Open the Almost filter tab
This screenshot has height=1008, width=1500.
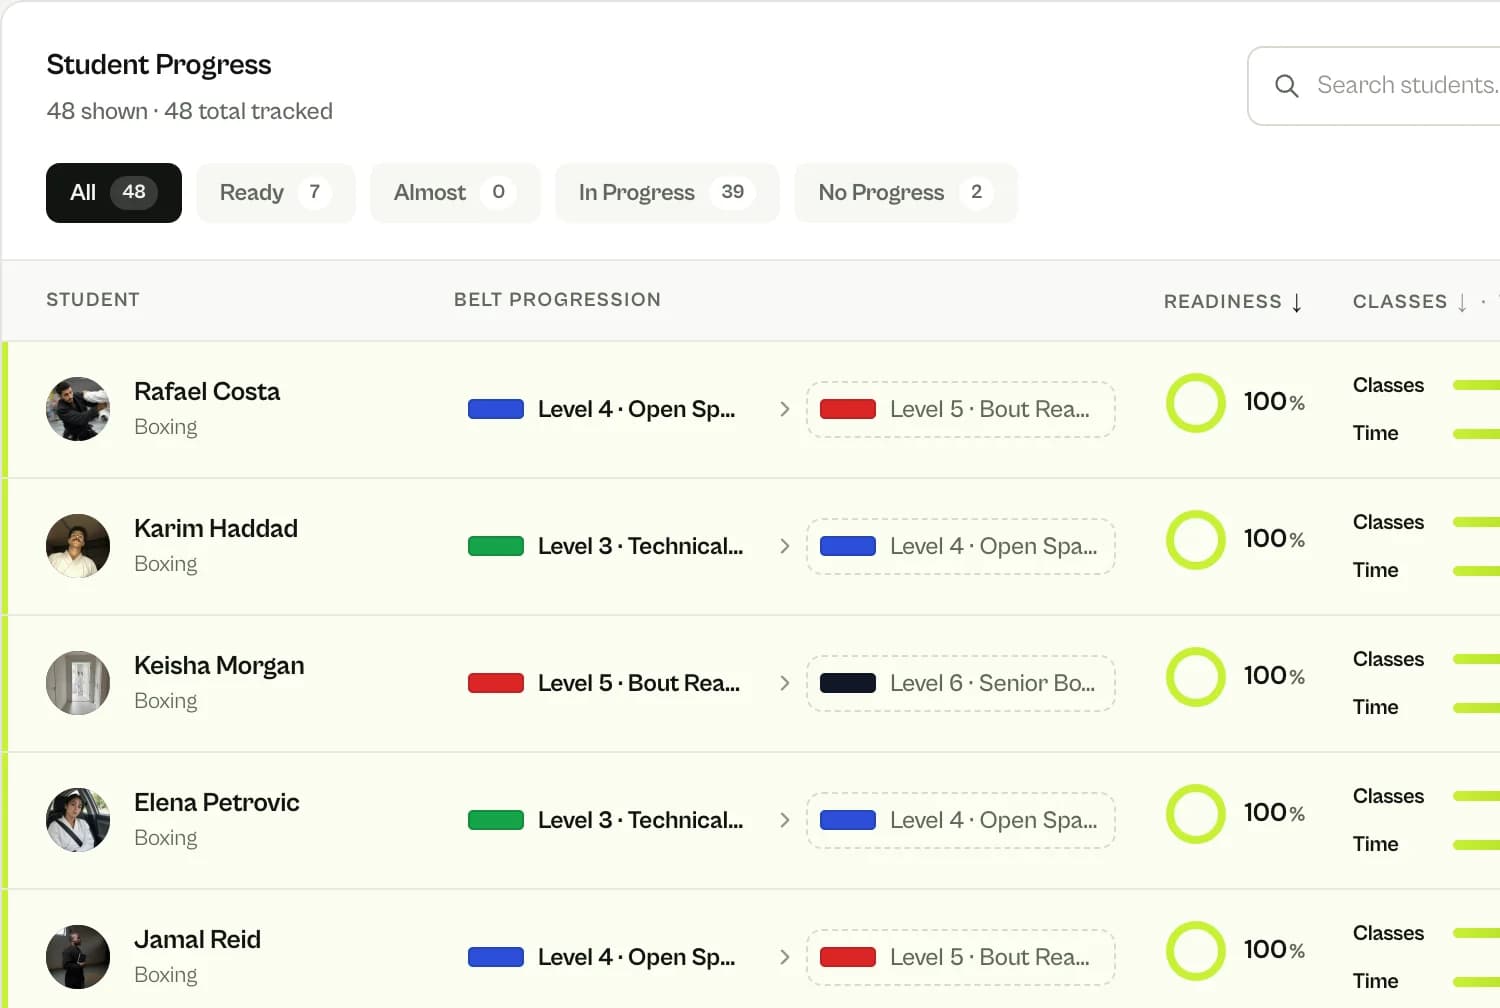click(455, 192)
